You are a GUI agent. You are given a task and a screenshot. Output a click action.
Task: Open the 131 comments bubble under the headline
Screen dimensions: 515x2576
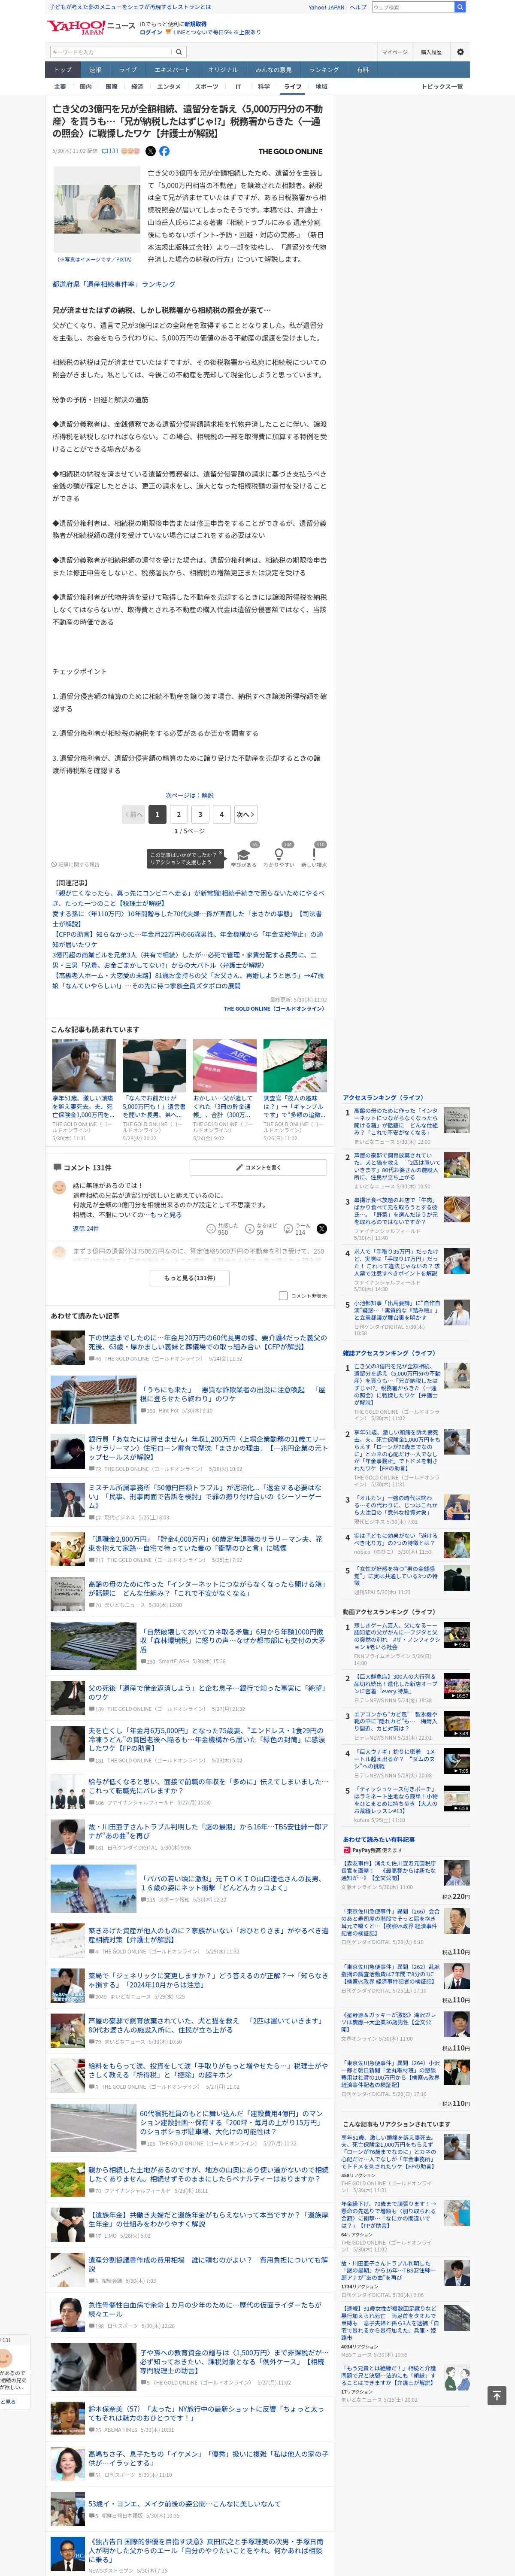click(x=110, y=151)
